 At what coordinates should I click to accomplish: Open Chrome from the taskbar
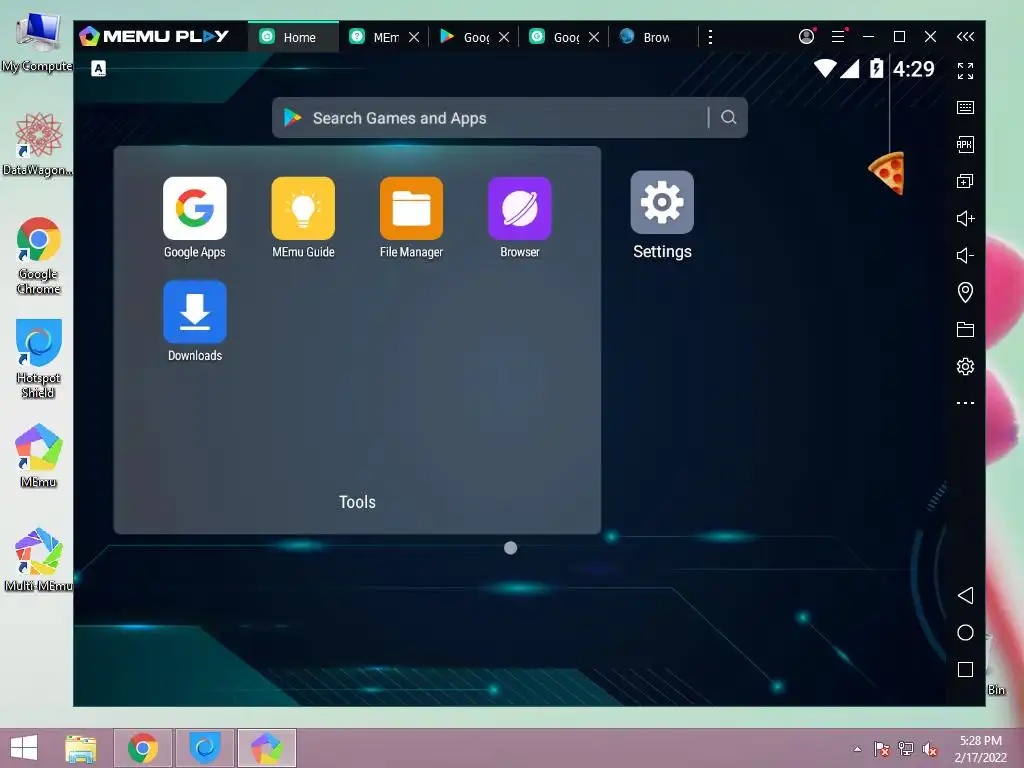pyautogui.click(x=143, y=748)
